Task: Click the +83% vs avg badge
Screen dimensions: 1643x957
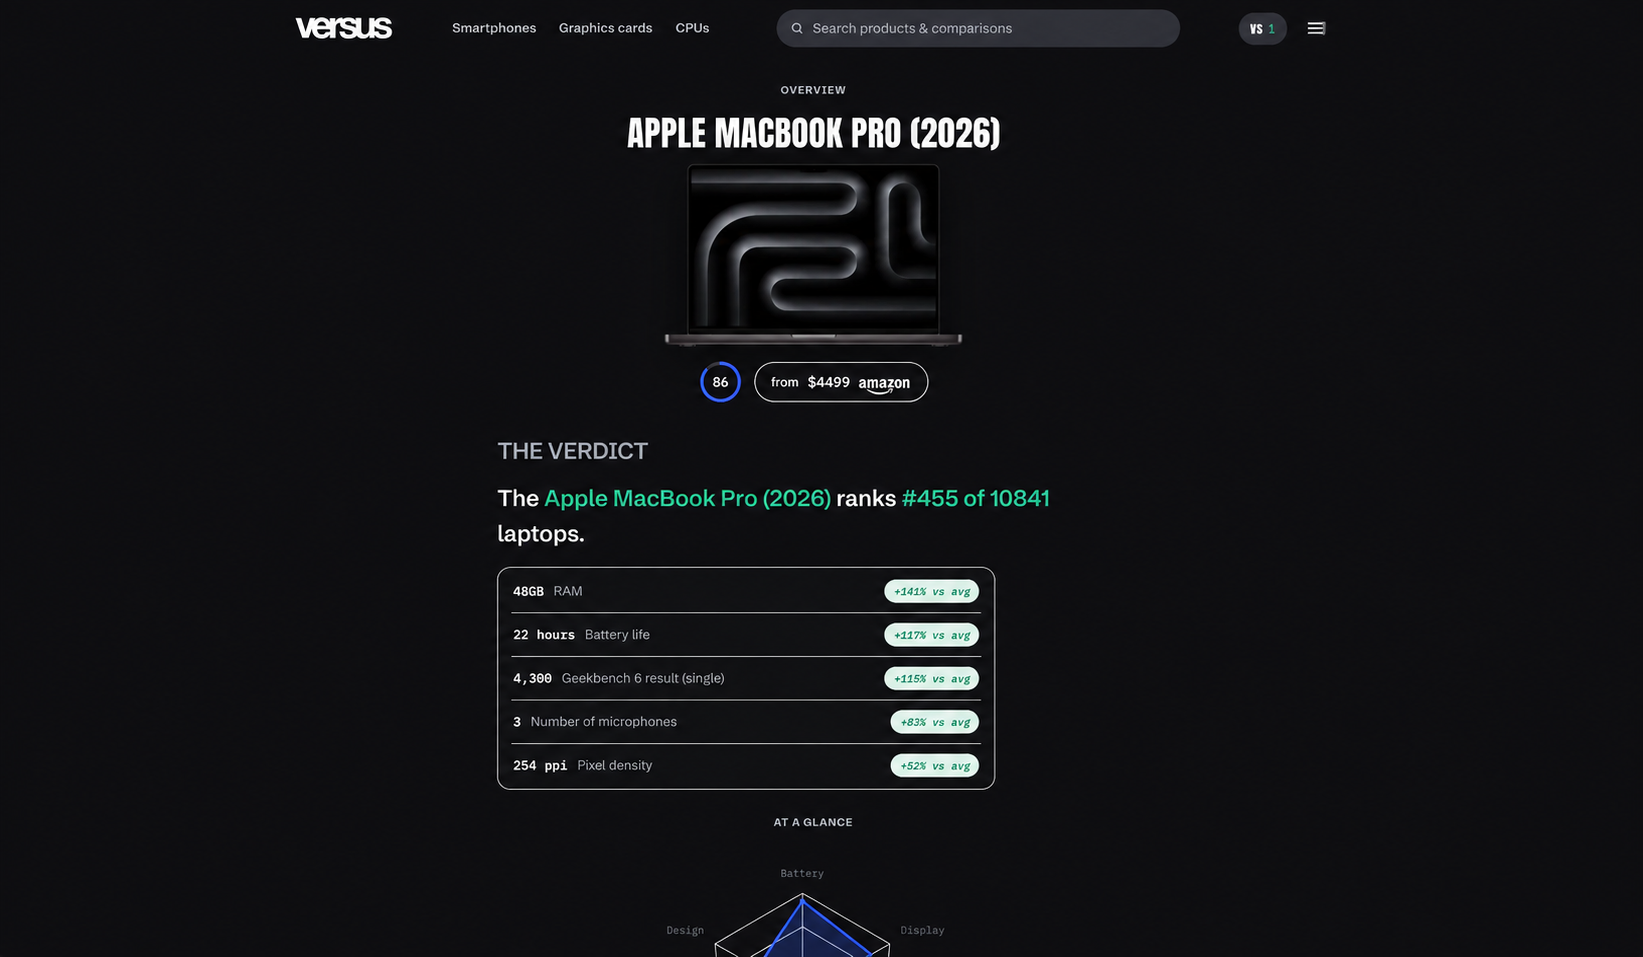Action: point(934,722)
